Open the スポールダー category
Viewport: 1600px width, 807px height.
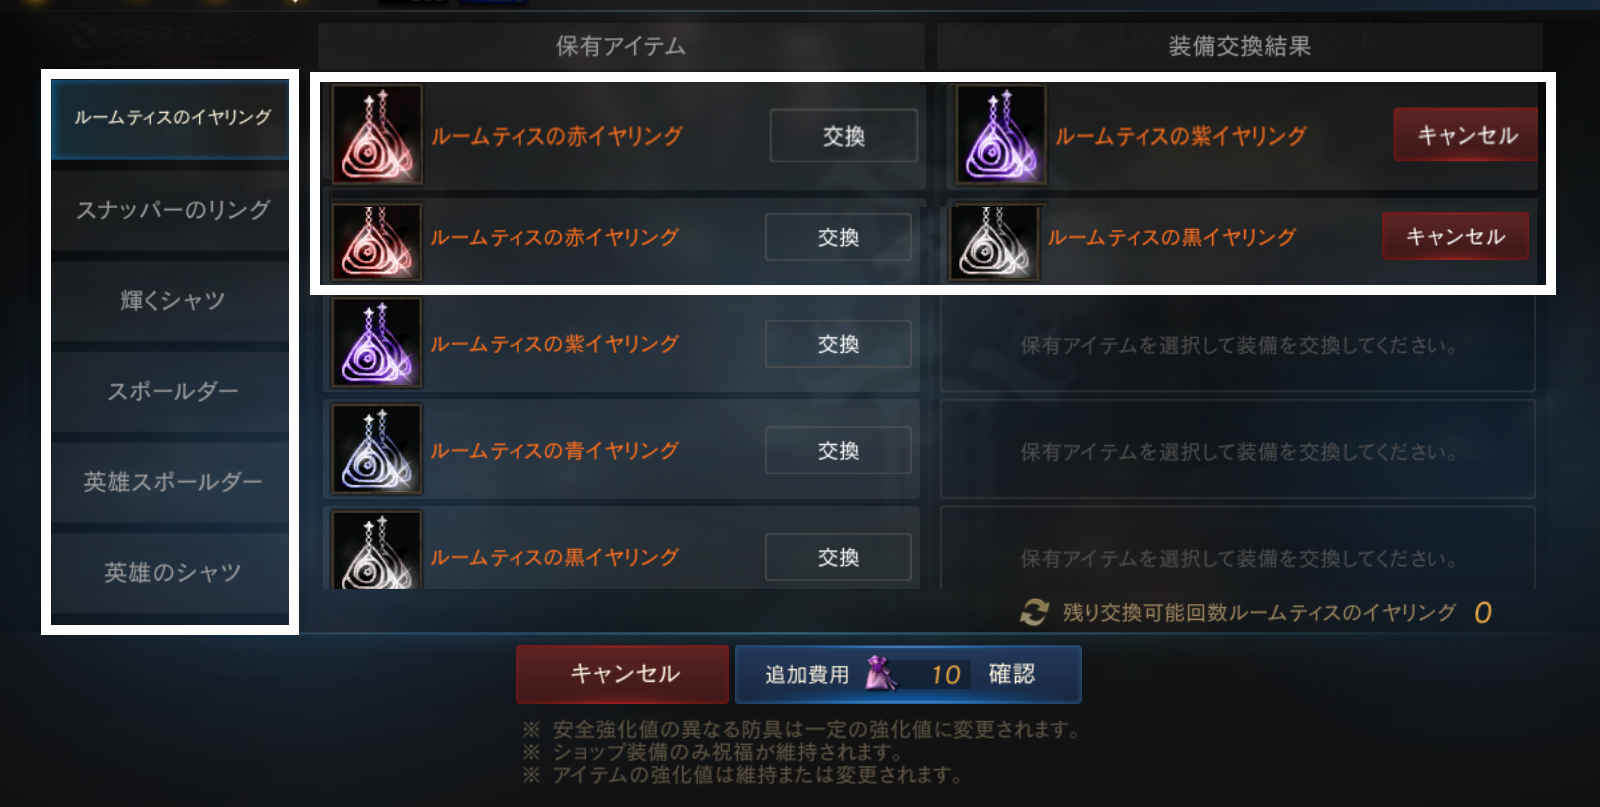point(170,392)
